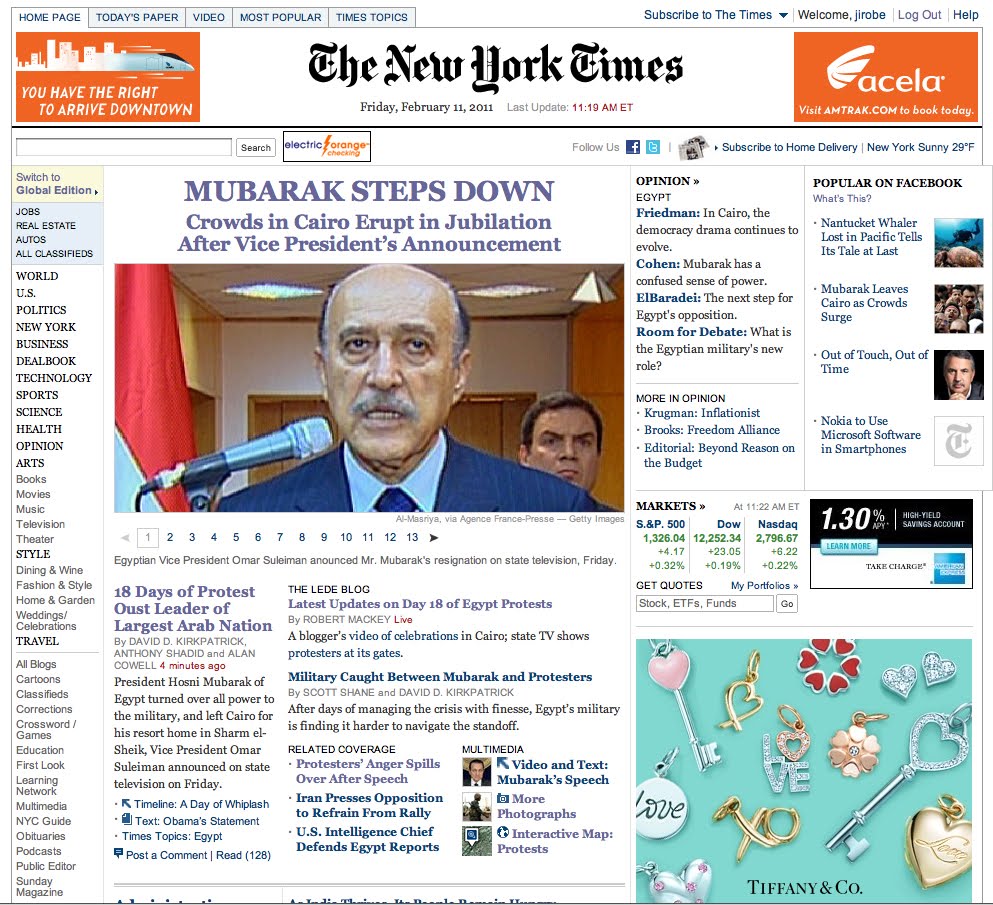Click the LEARN MORE ad button
The image size is (993, 905).
849,546
